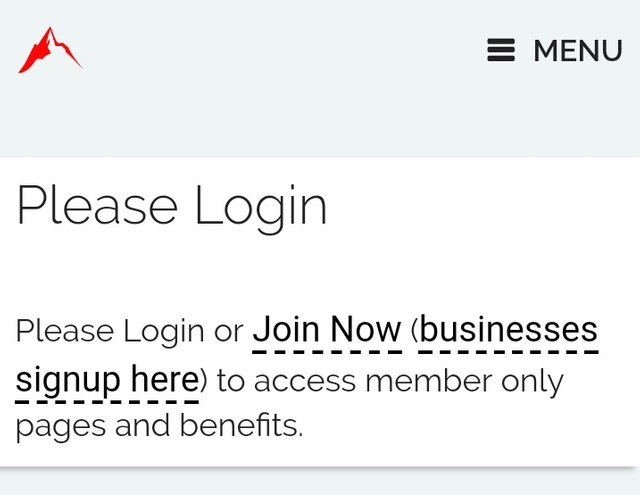Follow the Join Now link
Viewport: 640px width, 495px height.
point(327,330)
